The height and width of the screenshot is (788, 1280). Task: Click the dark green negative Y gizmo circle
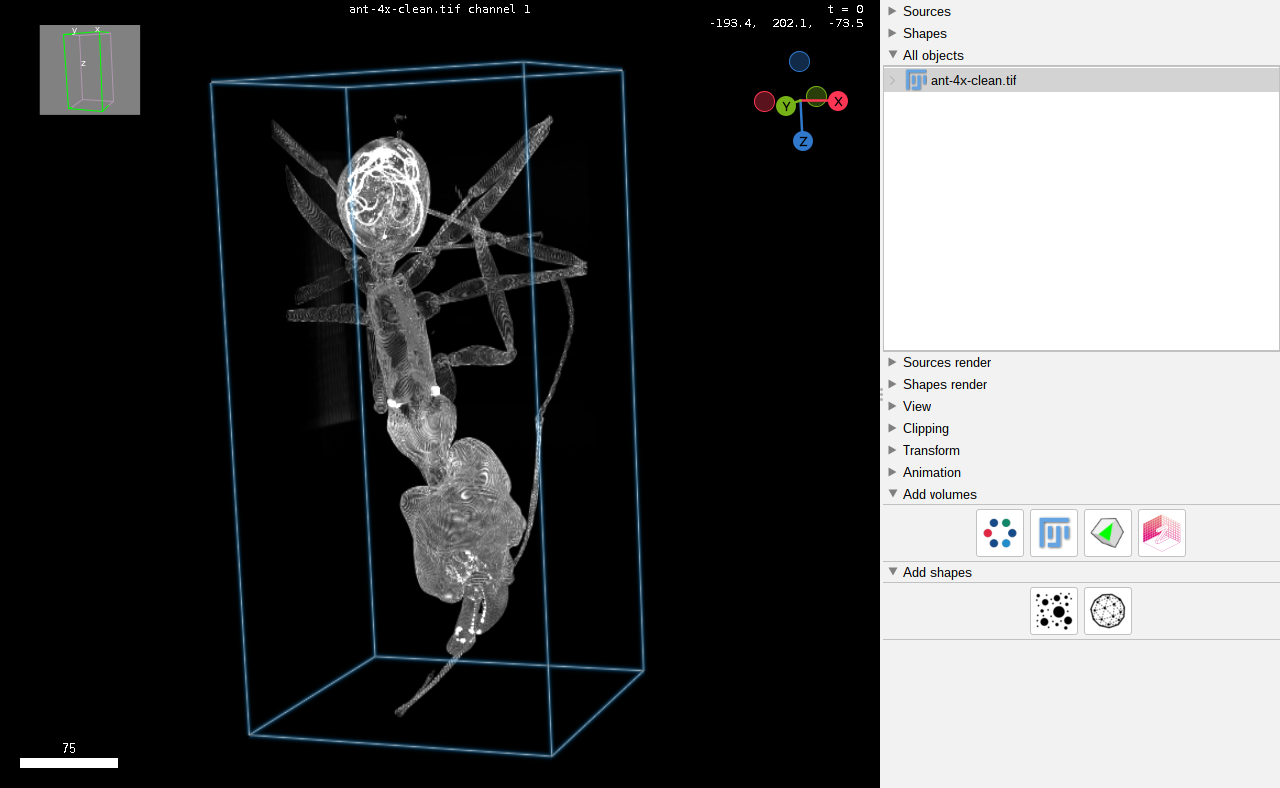click(817, 96)
